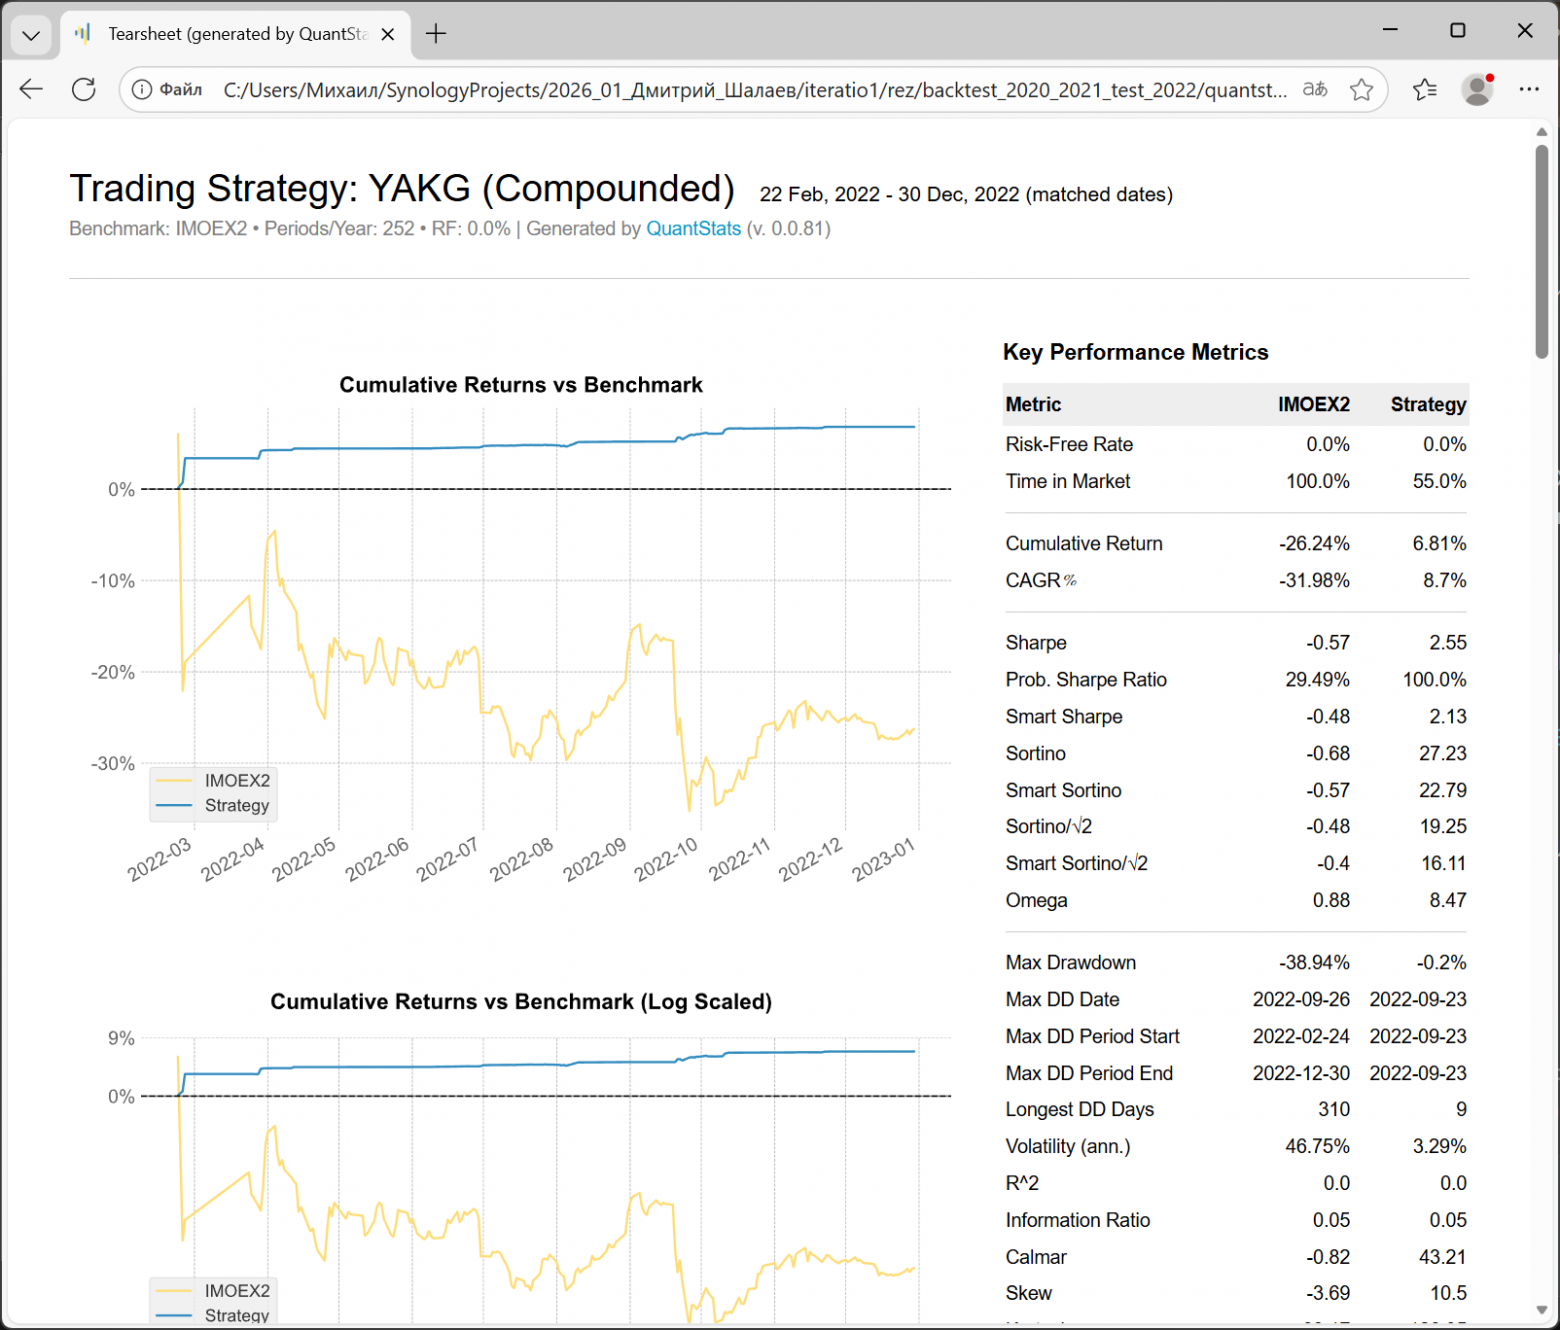Reload the tearsheet page
The image size is (1560, 1330).
[x=84, y=89]
